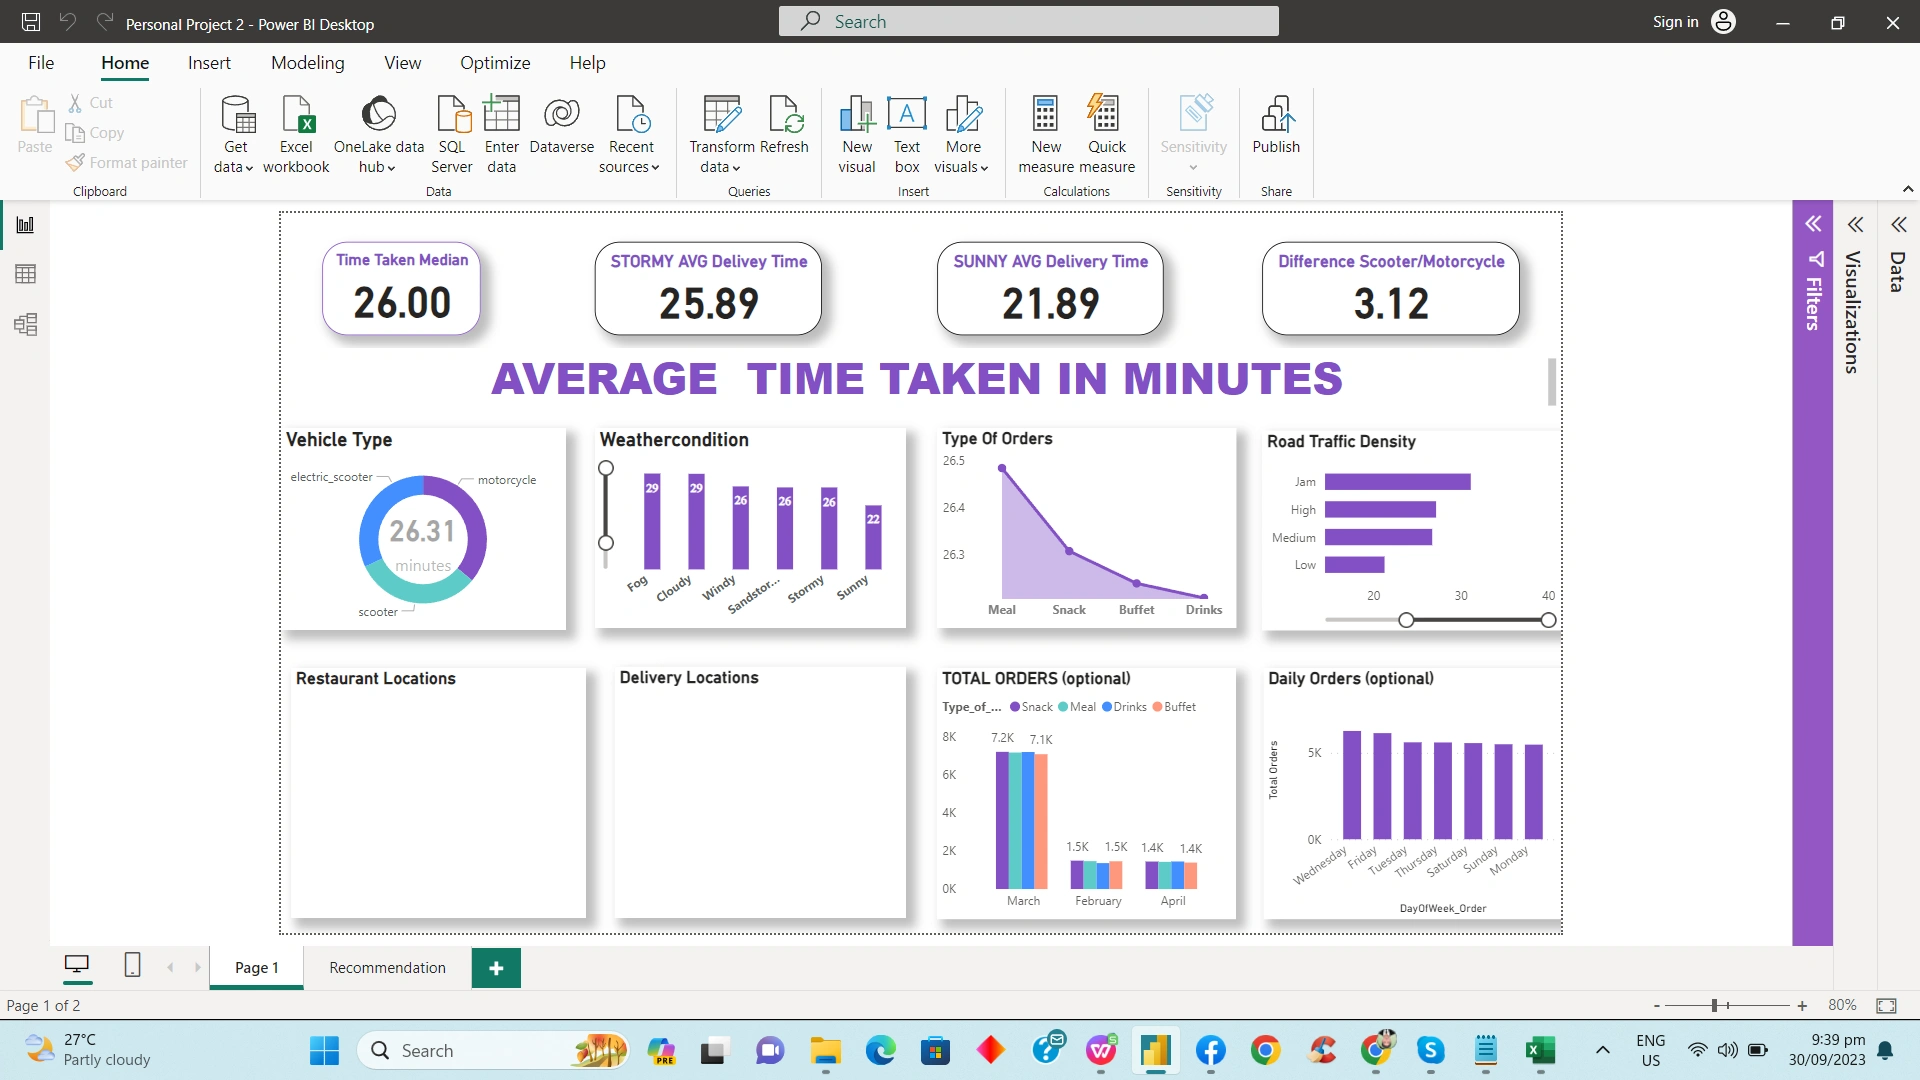Open the Quick measure tool
This screenshot has width=1920, height=1080.
click(1105, 133)
